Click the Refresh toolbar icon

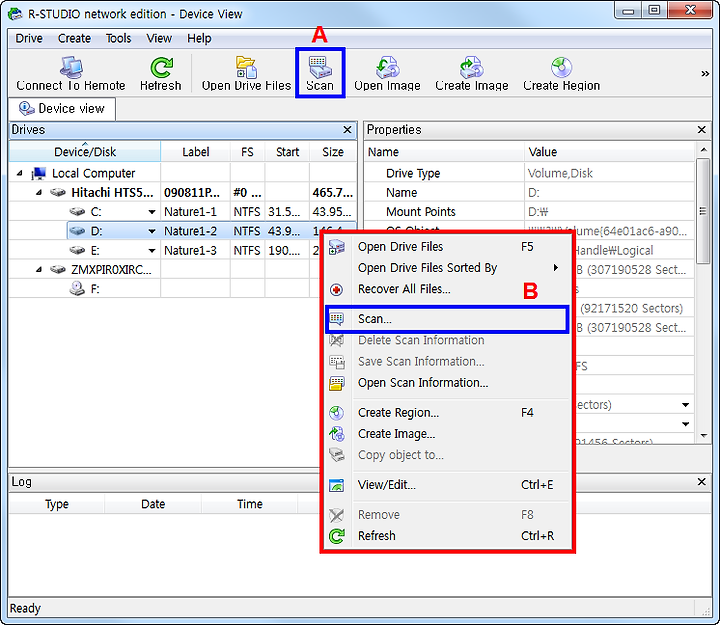(161, 73)
